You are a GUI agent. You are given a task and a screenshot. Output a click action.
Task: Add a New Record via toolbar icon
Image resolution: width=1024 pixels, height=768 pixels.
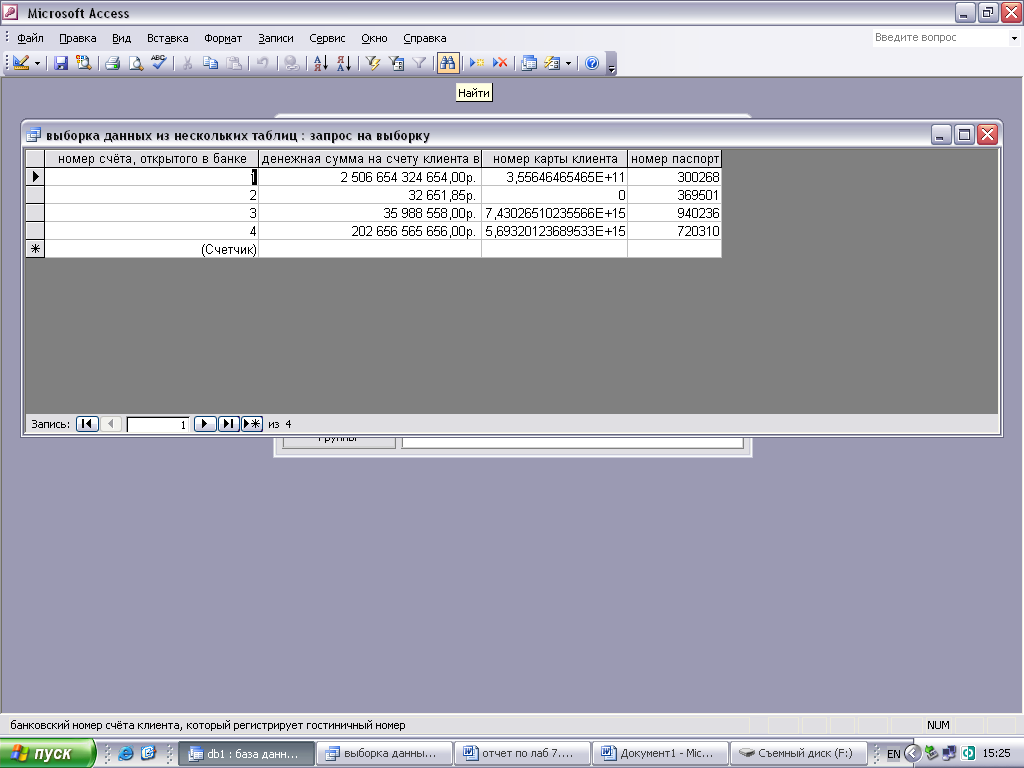click(477, 63)
